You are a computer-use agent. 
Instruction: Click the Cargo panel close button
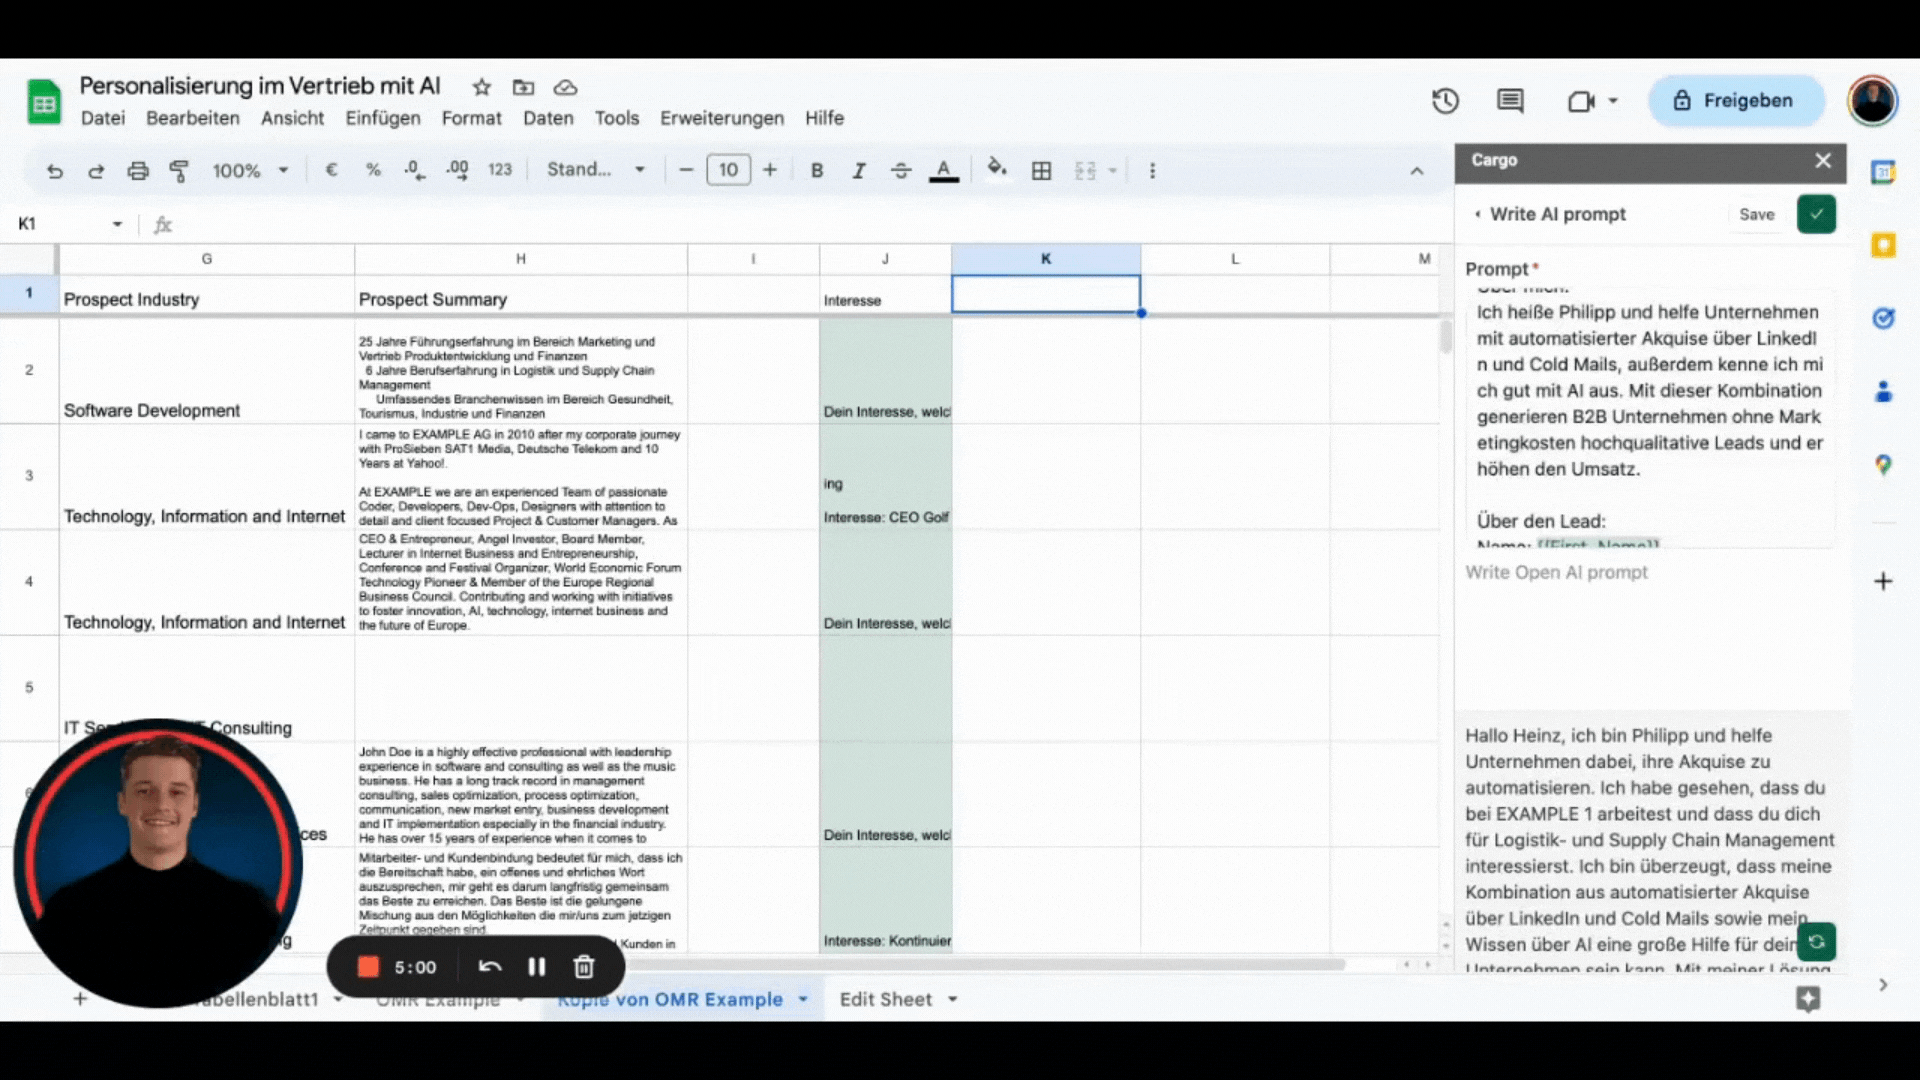pos(1822,160)
